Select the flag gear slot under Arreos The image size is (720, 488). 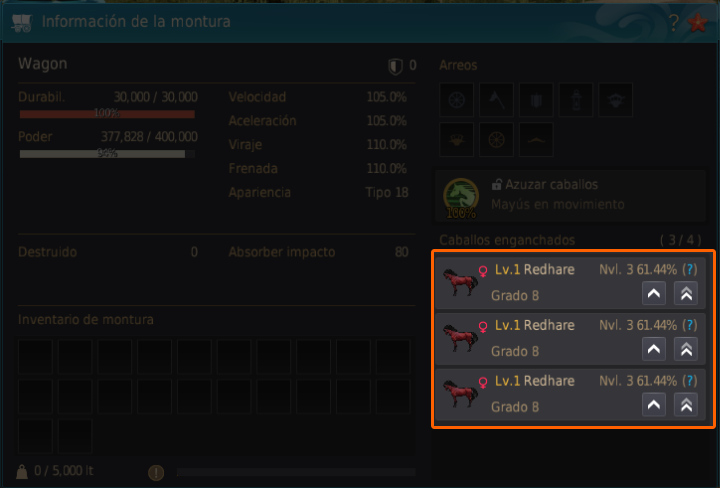[496, 100]
